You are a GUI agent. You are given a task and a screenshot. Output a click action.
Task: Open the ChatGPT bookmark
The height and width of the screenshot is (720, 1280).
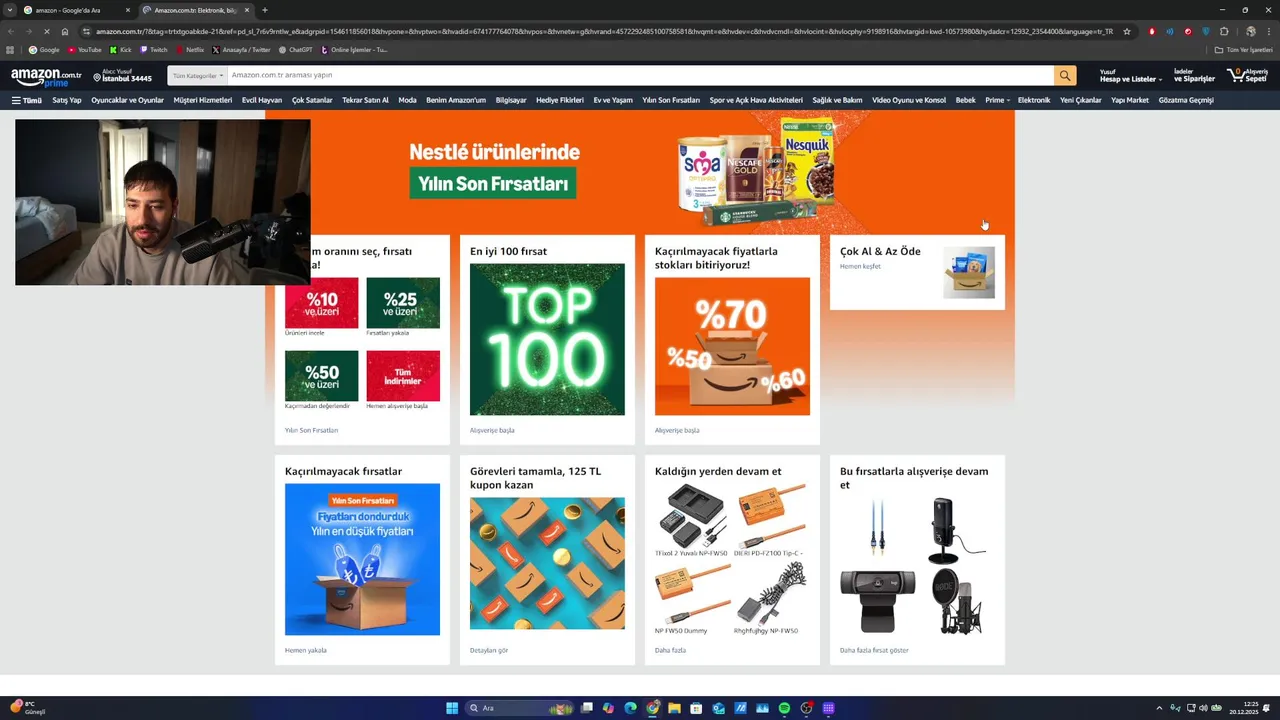[296, 49]
